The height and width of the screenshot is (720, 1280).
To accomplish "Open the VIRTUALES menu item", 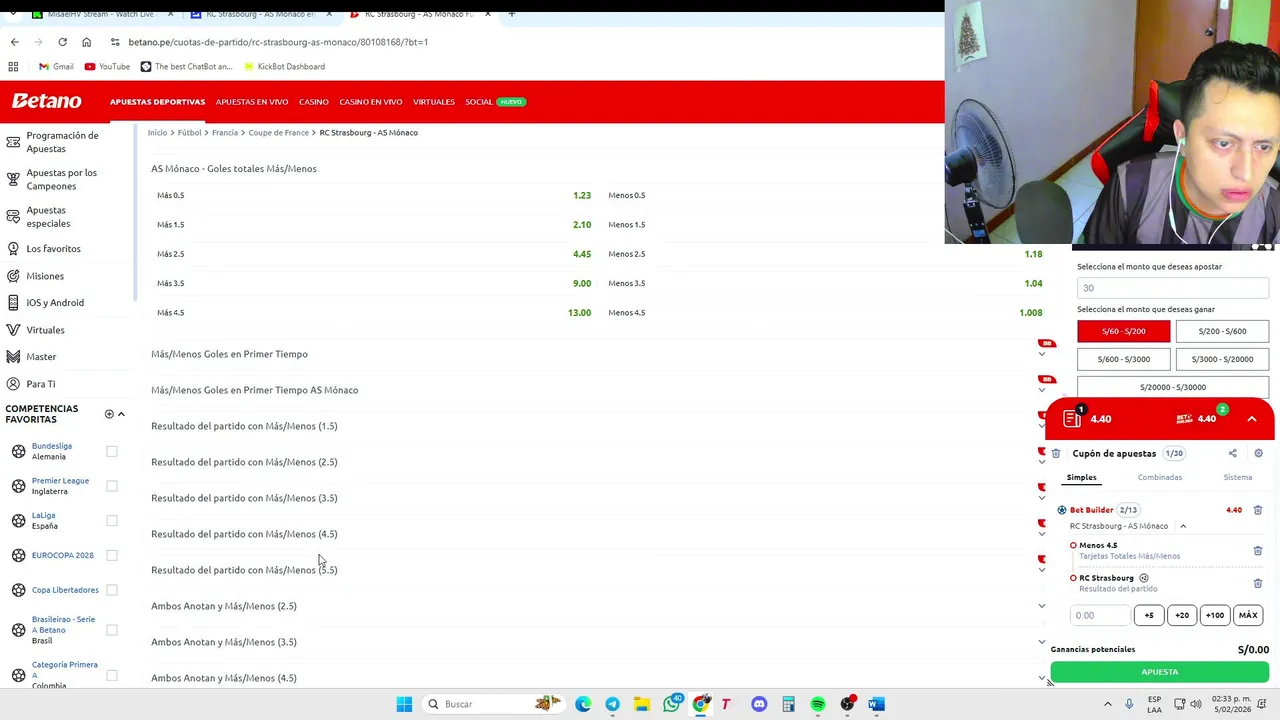I will tap(434, 102).
